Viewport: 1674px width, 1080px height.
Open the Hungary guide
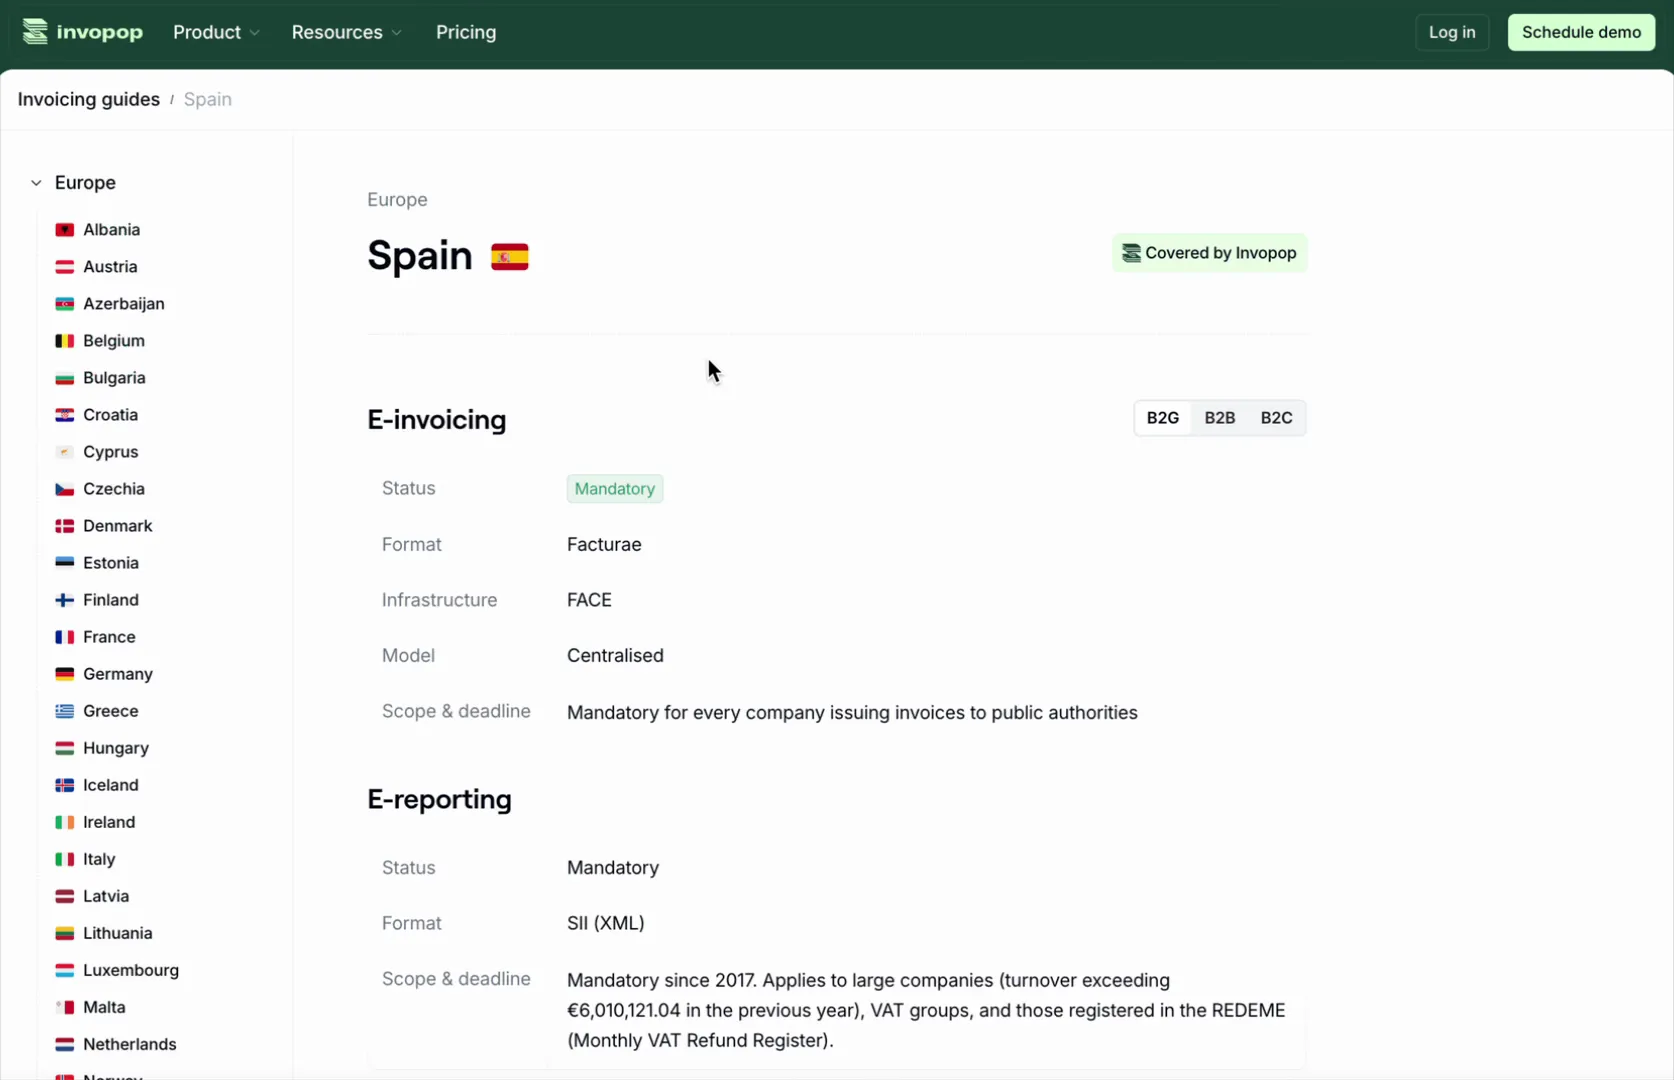[116, 748]
